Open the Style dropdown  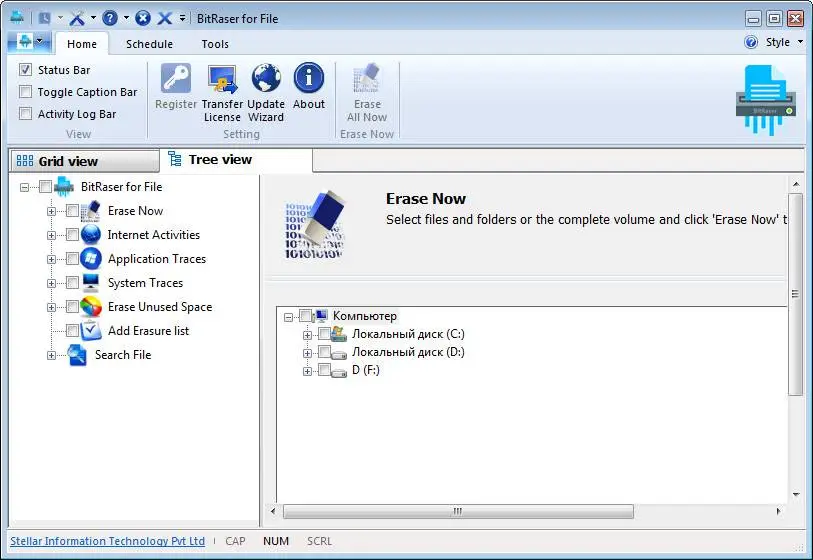pos(783,42)
